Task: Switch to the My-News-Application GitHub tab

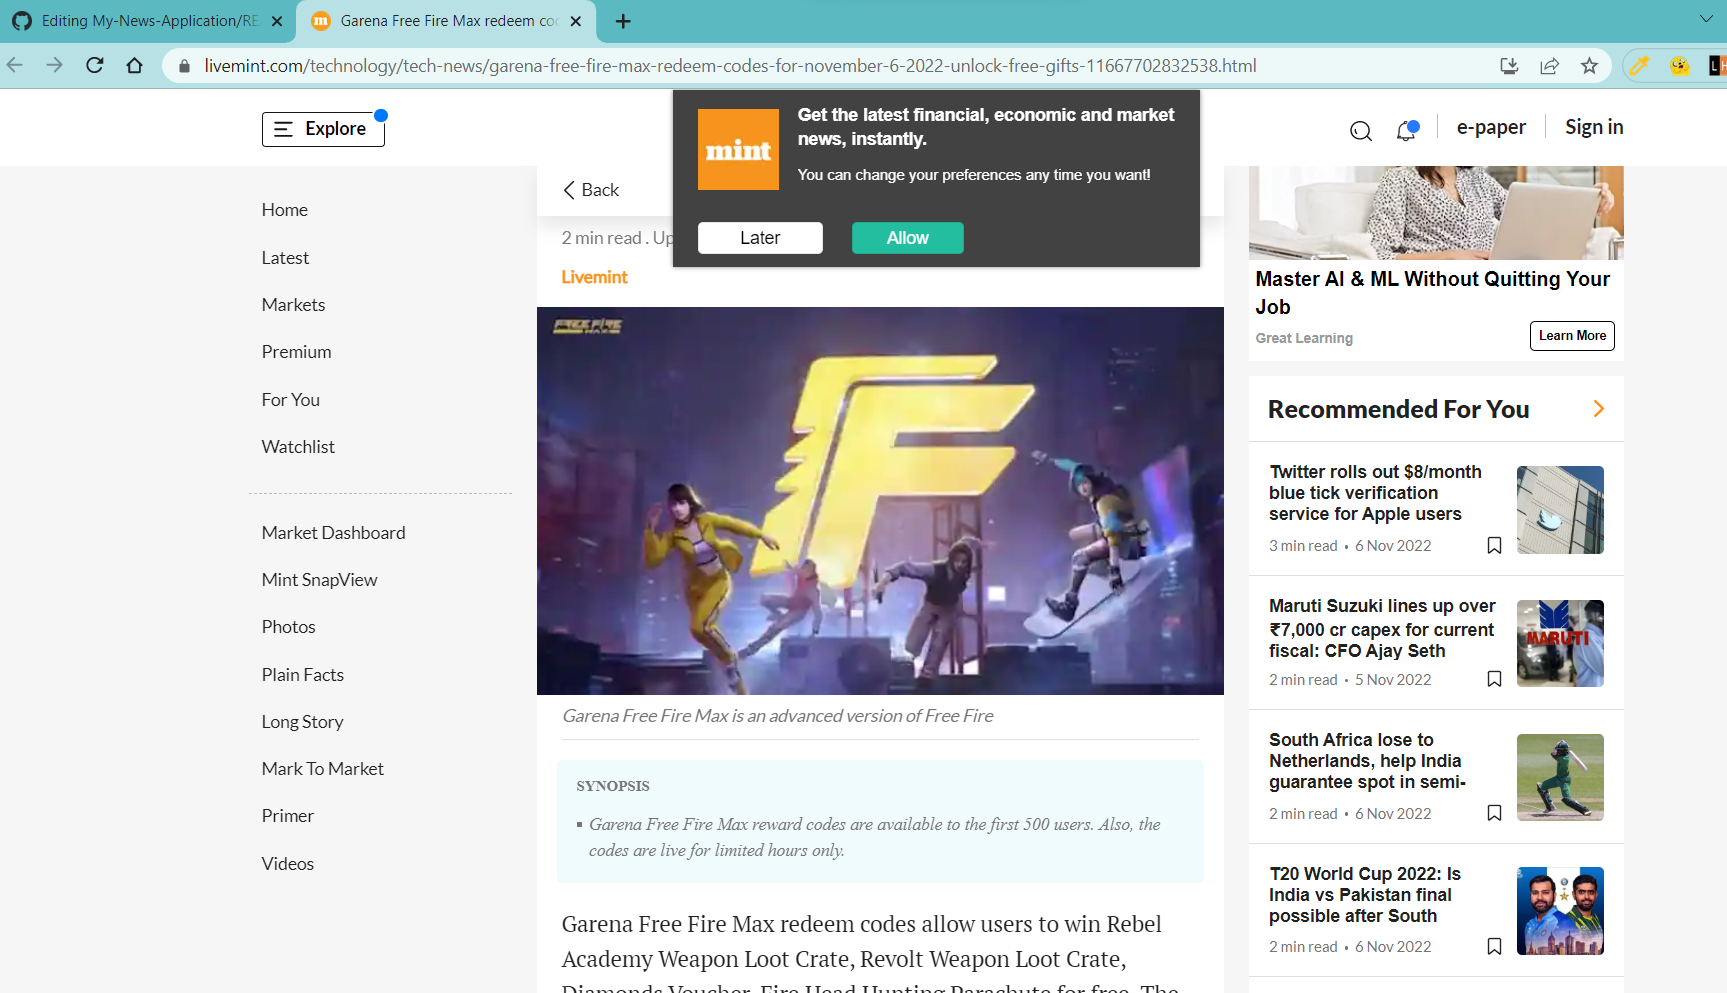Action: (x=140, y=20)
